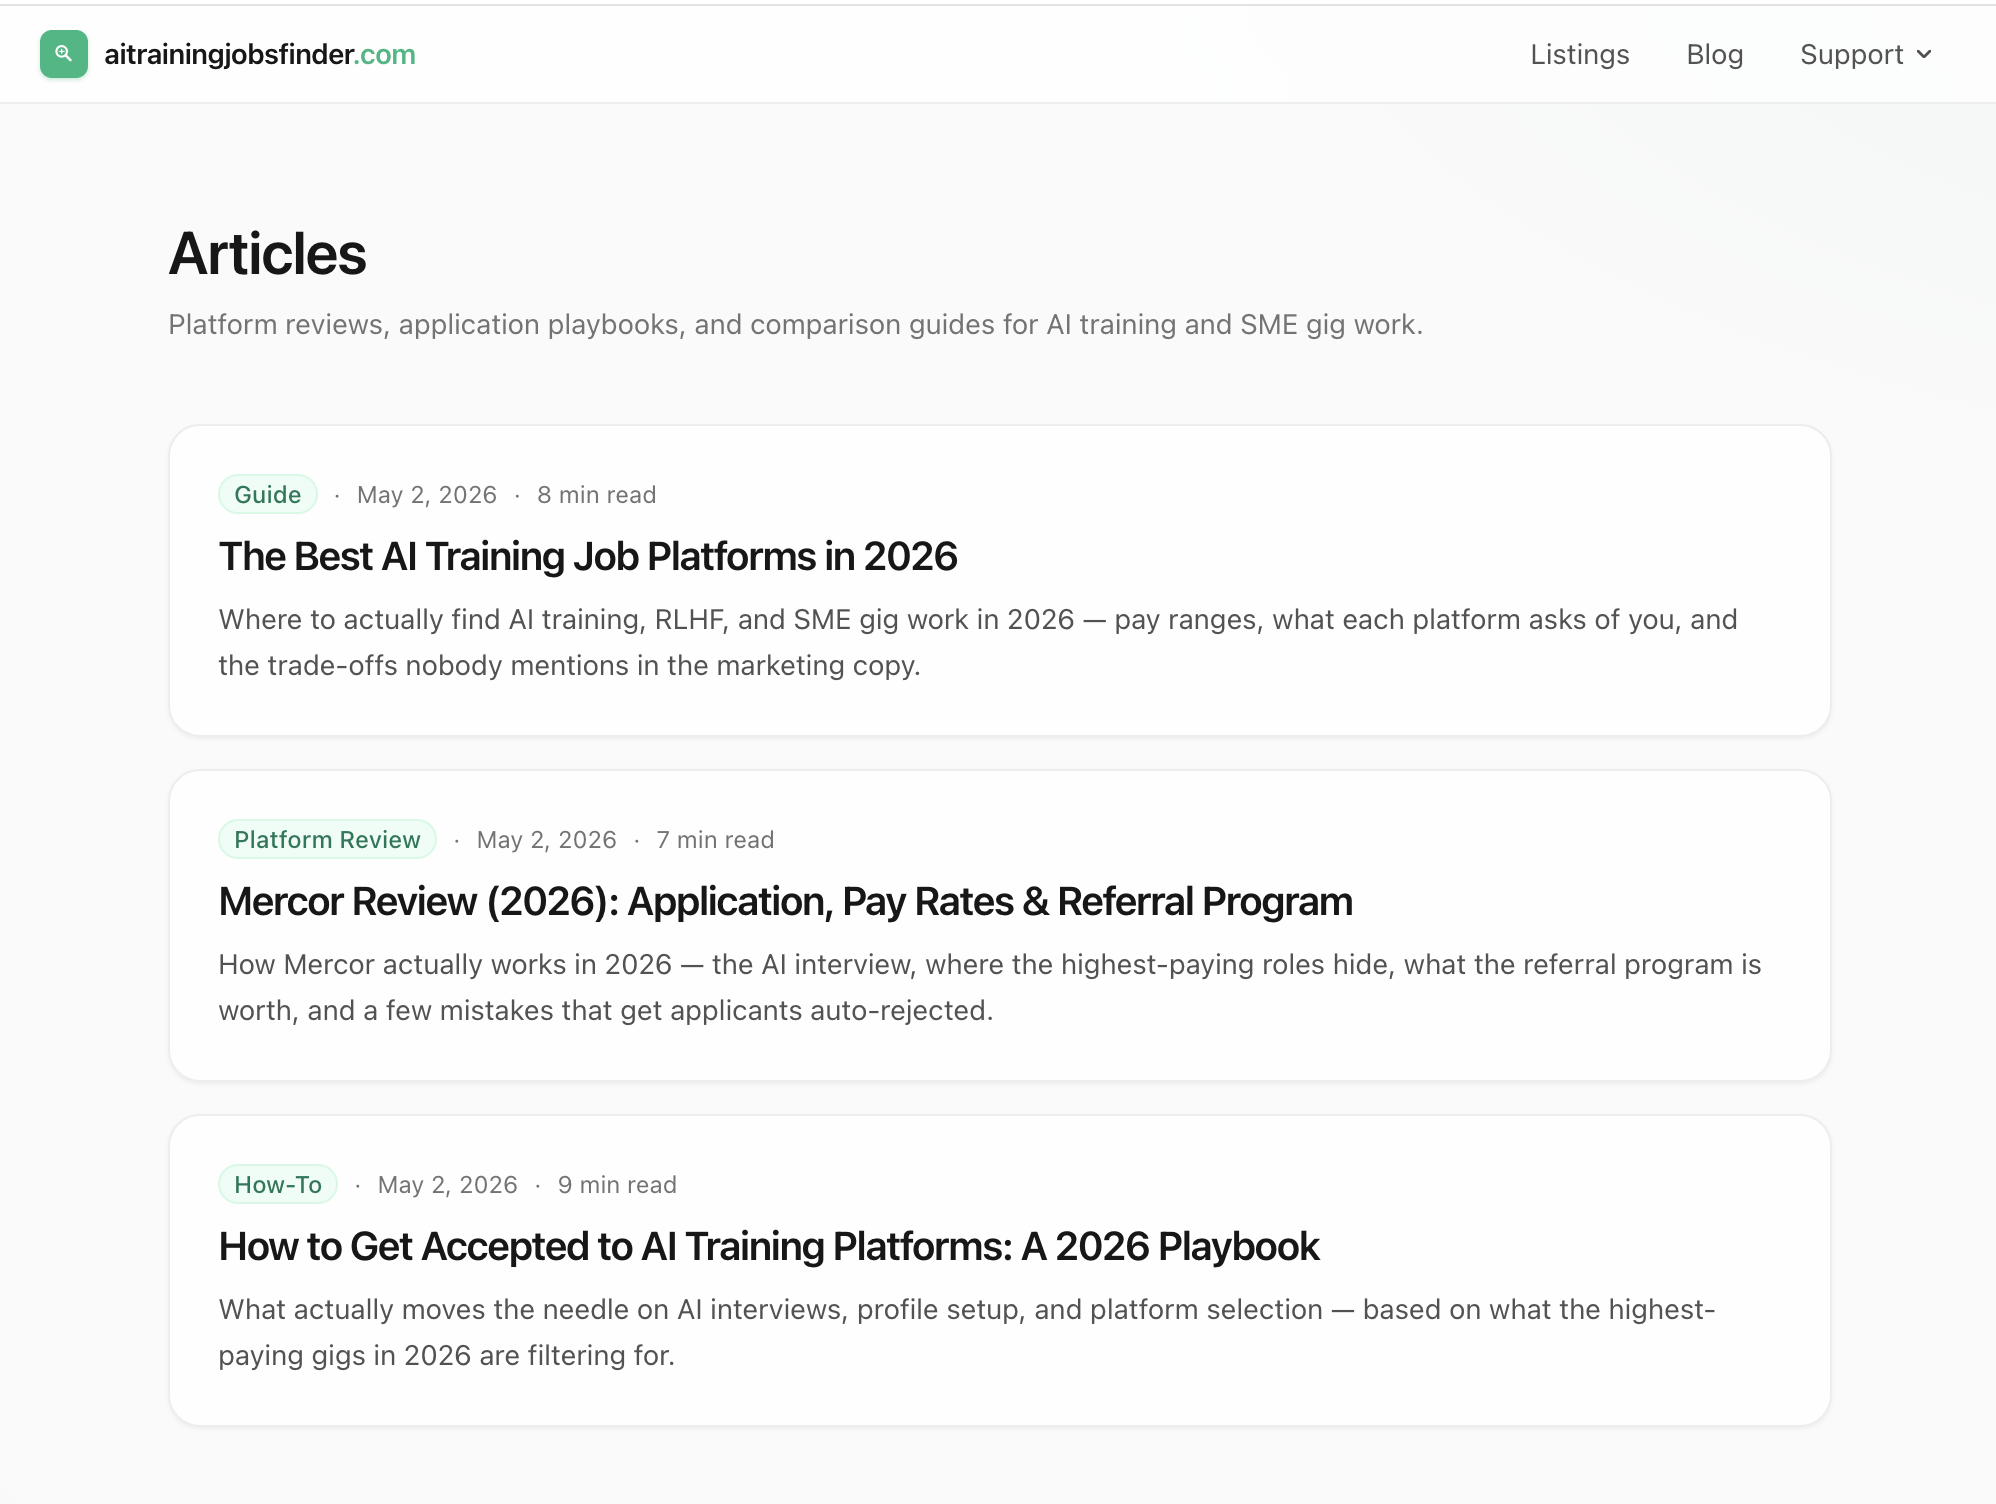This screenshot has height=1504, width=1996.
Task: Click the Support chevron arrow
Action: pyautogui.click(x=1924, y=54)
